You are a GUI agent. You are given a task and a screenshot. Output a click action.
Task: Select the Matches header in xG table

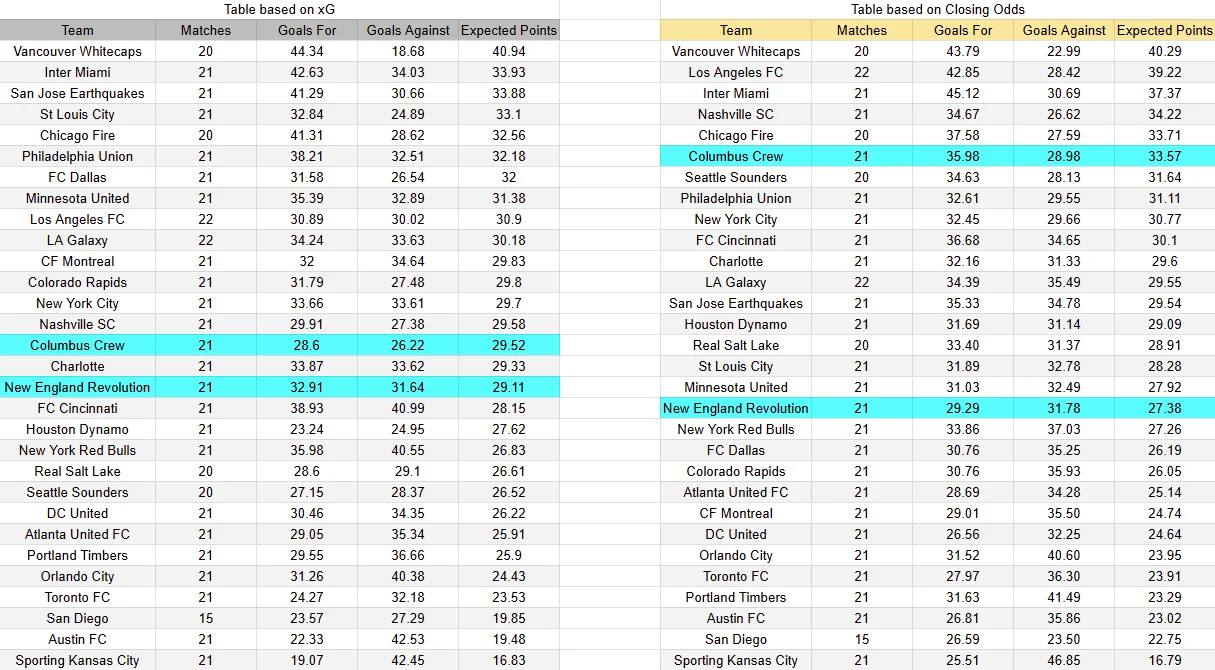(x=206, y=30)
